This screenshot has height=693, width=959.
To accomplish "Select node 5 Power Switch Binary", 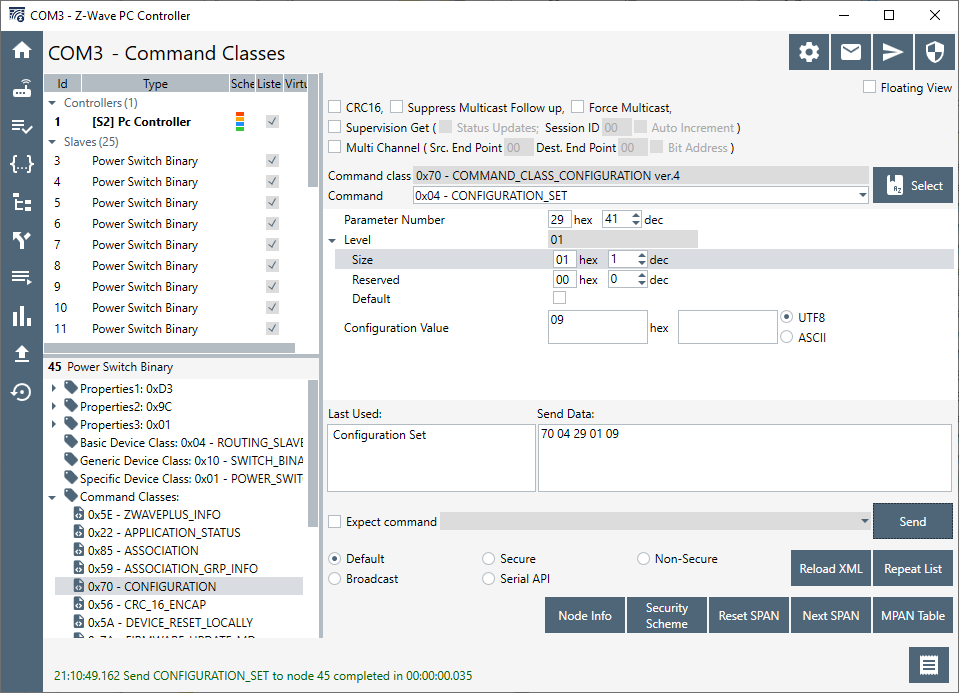I will (x=144, y=203).
